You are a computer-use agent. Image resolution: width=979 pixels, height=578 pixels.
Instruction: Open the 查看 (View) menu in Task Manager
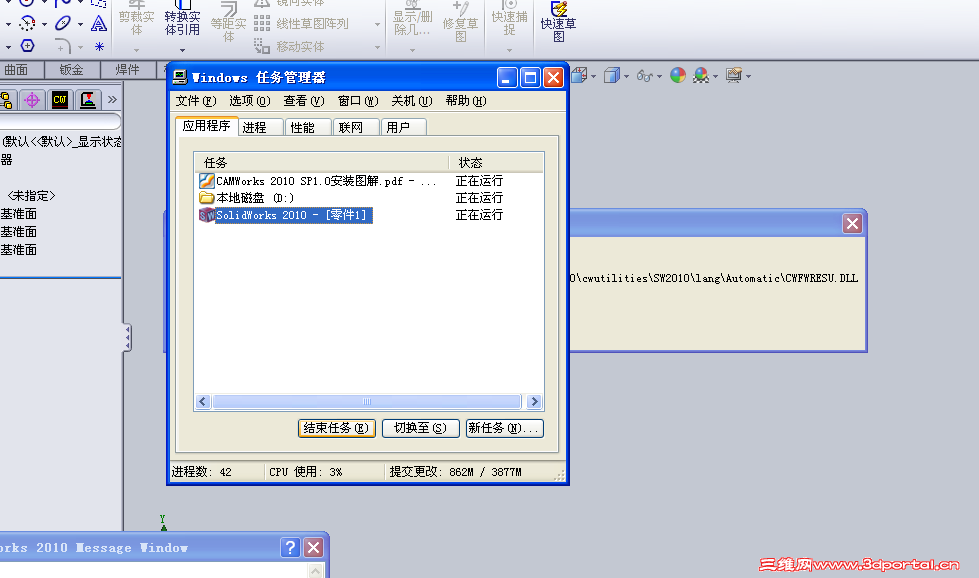pyautogui.click(x=301, y=100)
